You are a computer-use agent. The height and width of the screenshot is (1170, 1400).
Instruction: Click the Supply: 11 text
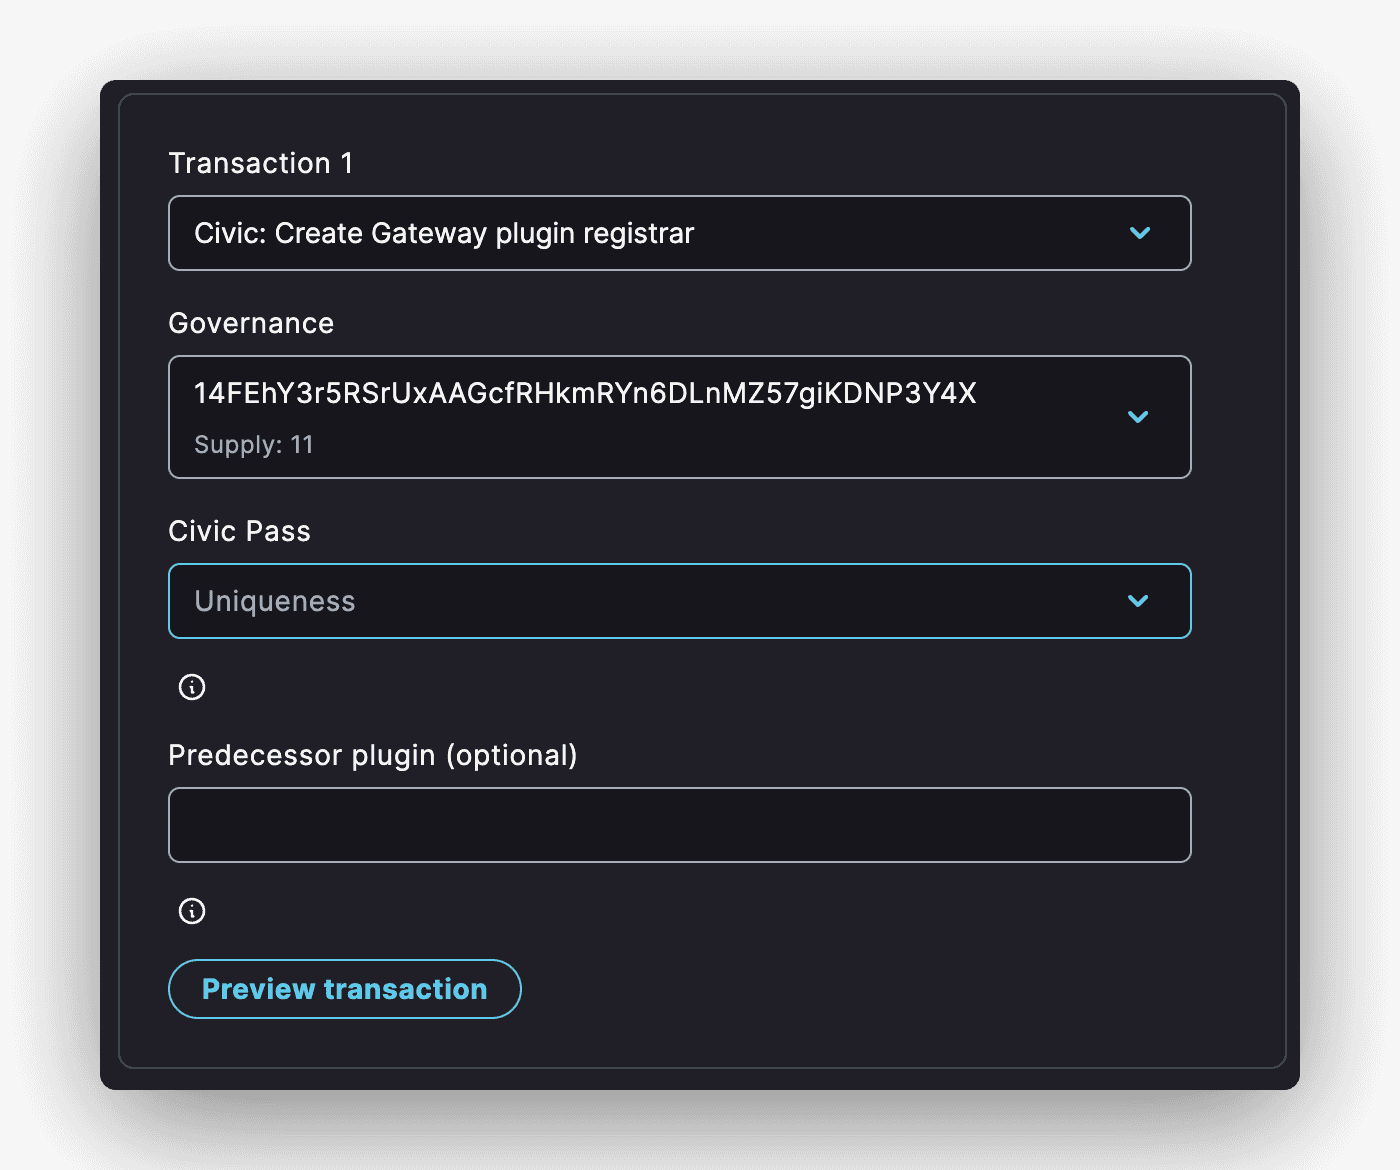[254, 445]
